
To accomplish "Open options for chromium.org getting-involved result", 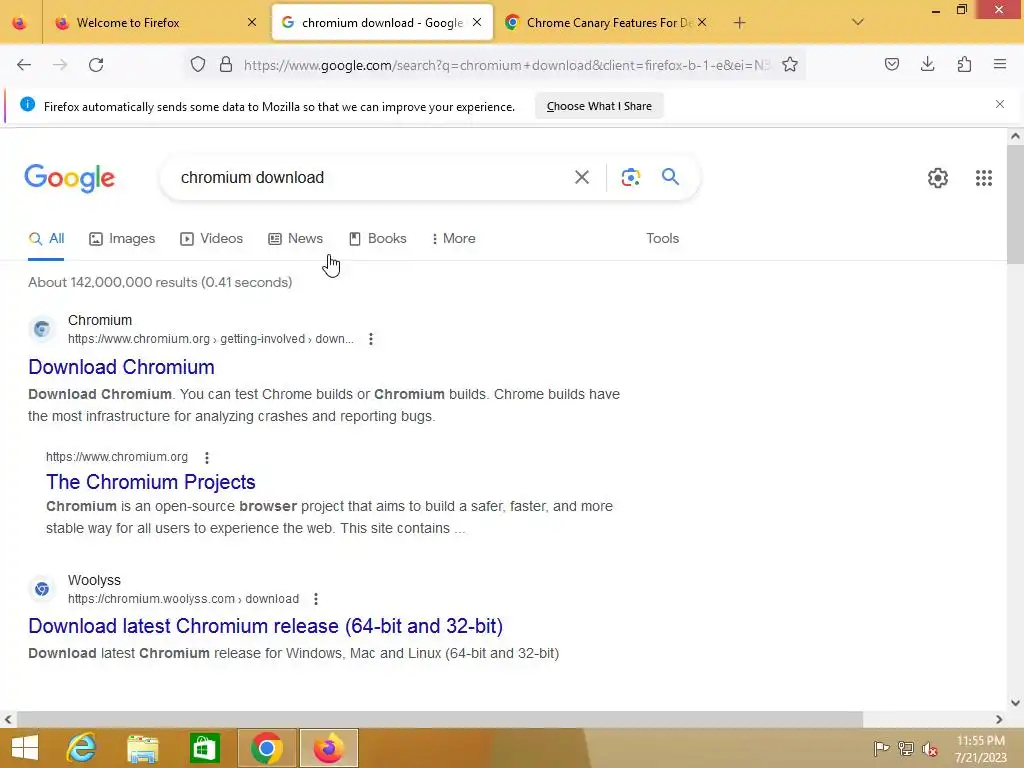I will click(371, 339).
